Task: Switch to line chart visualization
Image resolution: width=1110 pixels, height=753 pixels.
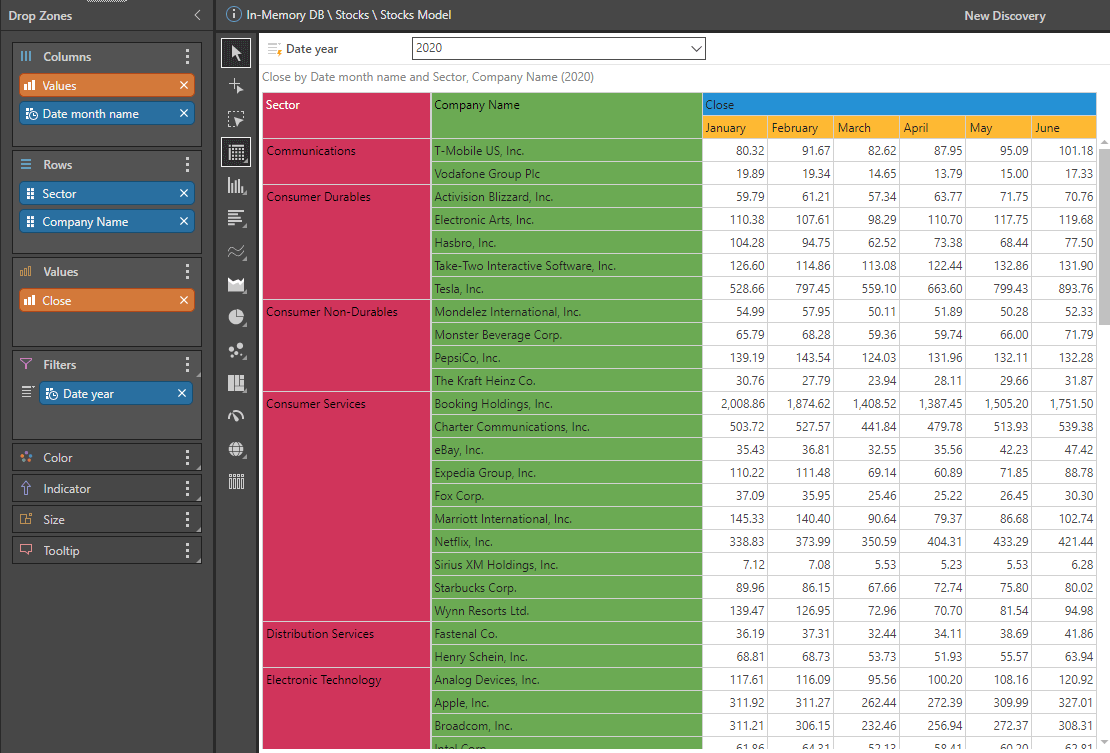Action: coord(236,251)
